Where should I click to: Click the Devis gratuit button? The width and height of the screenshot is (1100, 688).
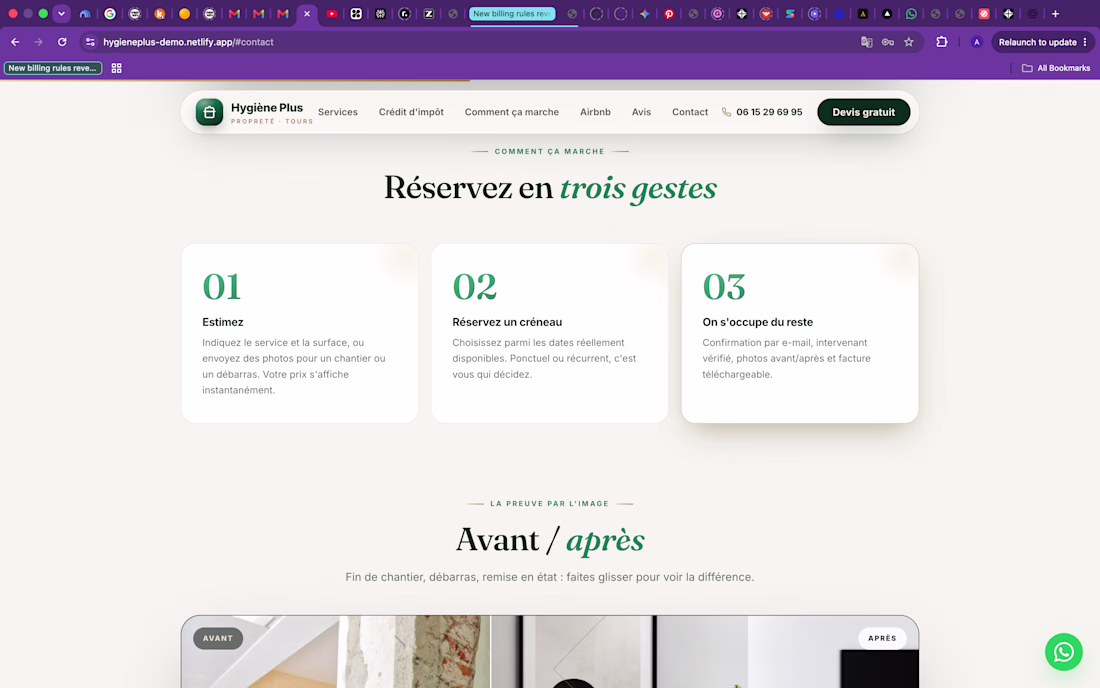(x=864, y=112)
